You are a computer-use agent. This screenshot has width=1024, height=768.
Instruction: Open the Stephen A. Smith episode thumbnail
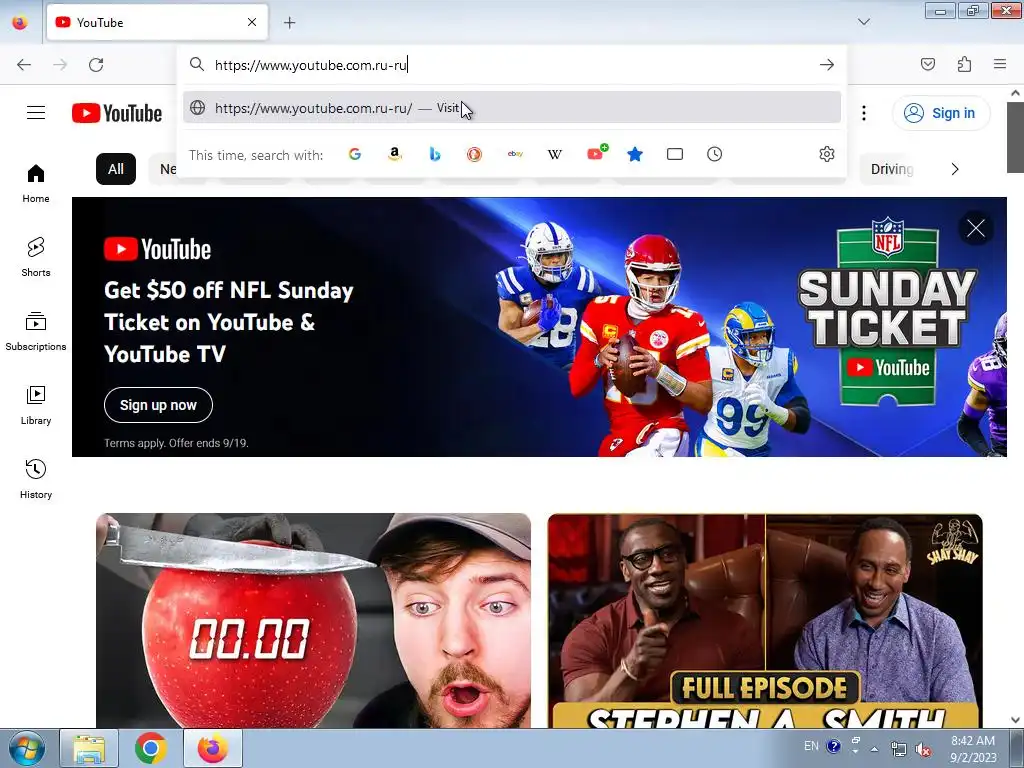765,620
